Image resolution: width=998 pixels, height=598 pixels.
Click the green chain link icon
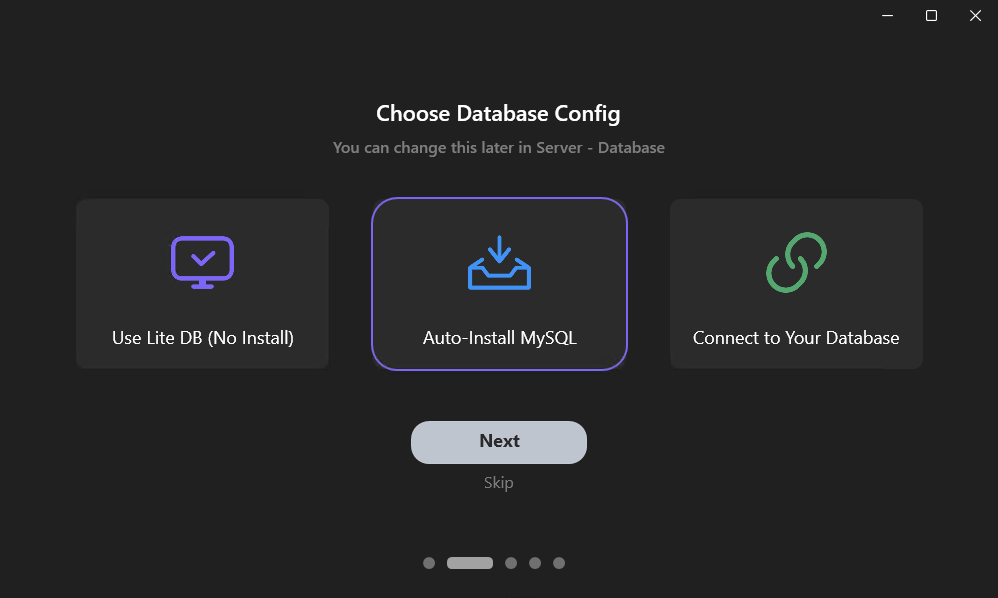(x=796, y=262)
